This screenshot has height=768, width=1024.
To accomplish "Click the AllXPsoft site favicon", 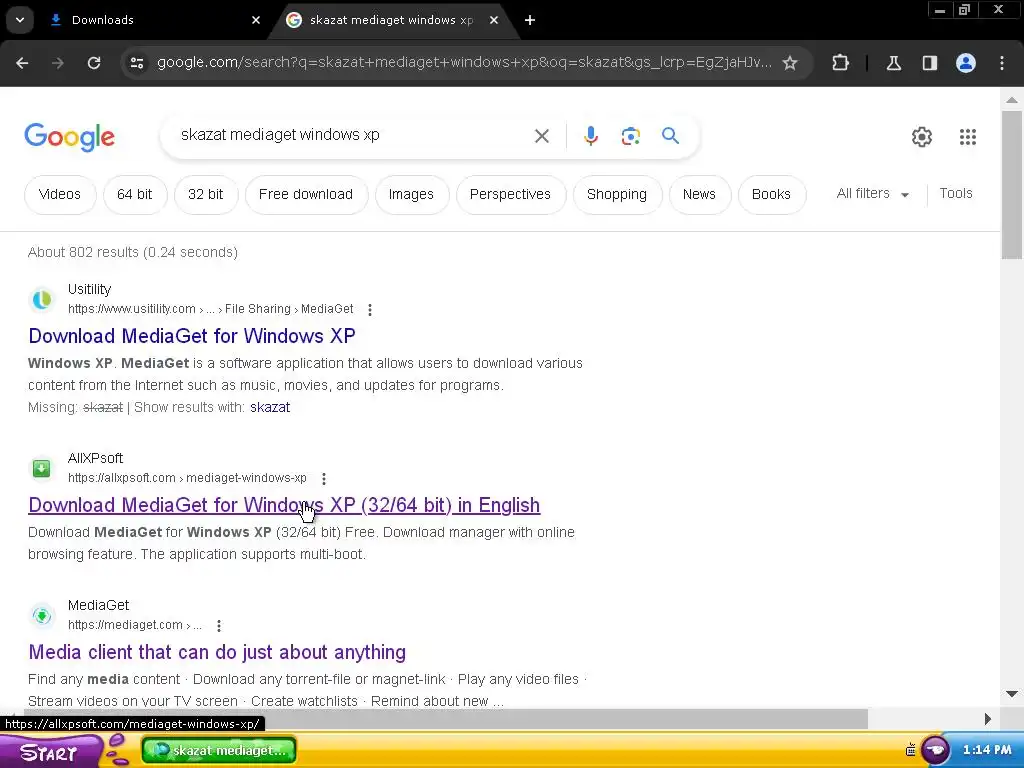I will (x=42, y=468).
